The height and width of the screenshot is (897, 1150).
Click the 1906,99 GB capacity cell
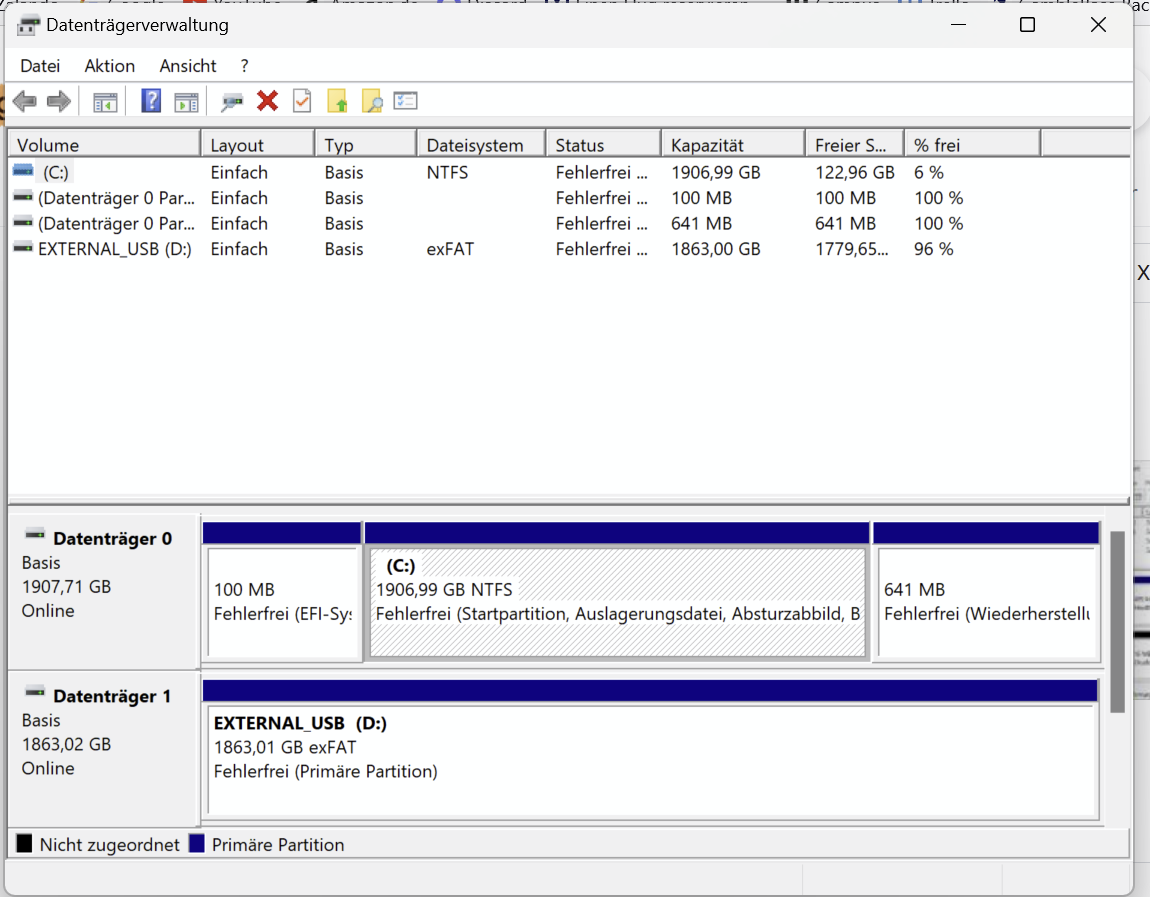click(716, 172)
